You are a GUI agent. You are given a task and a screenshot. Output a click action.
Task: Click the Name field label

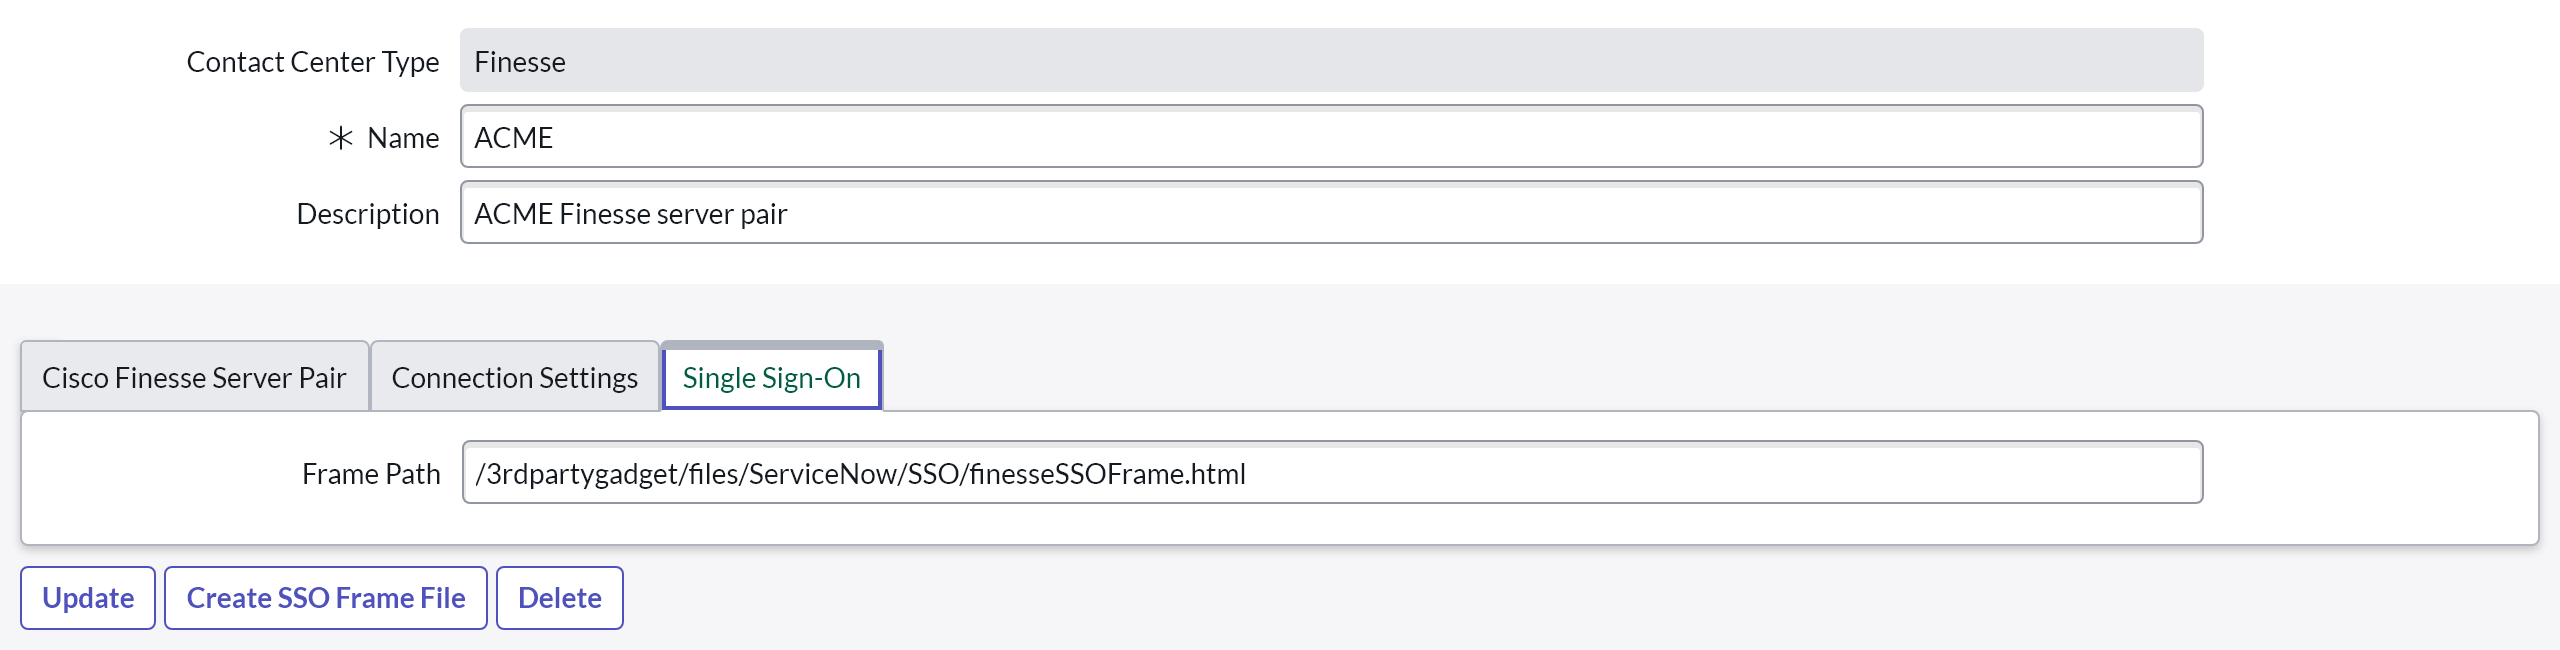(403, 138)
